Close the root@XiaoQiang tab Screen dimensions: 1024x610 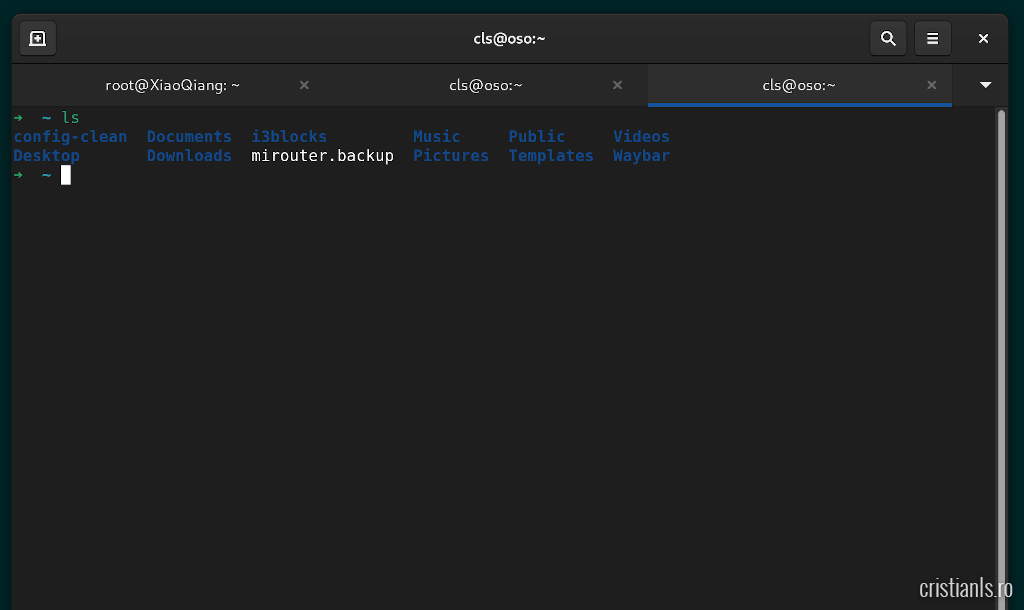click(304, 85)
